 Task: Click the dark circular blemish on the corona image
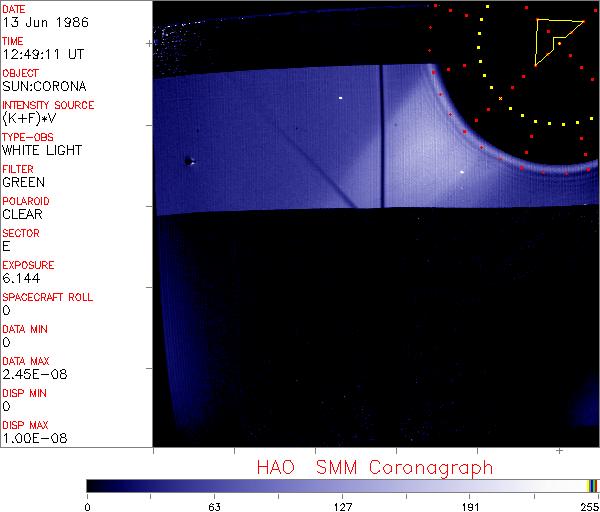pos(188,161)
